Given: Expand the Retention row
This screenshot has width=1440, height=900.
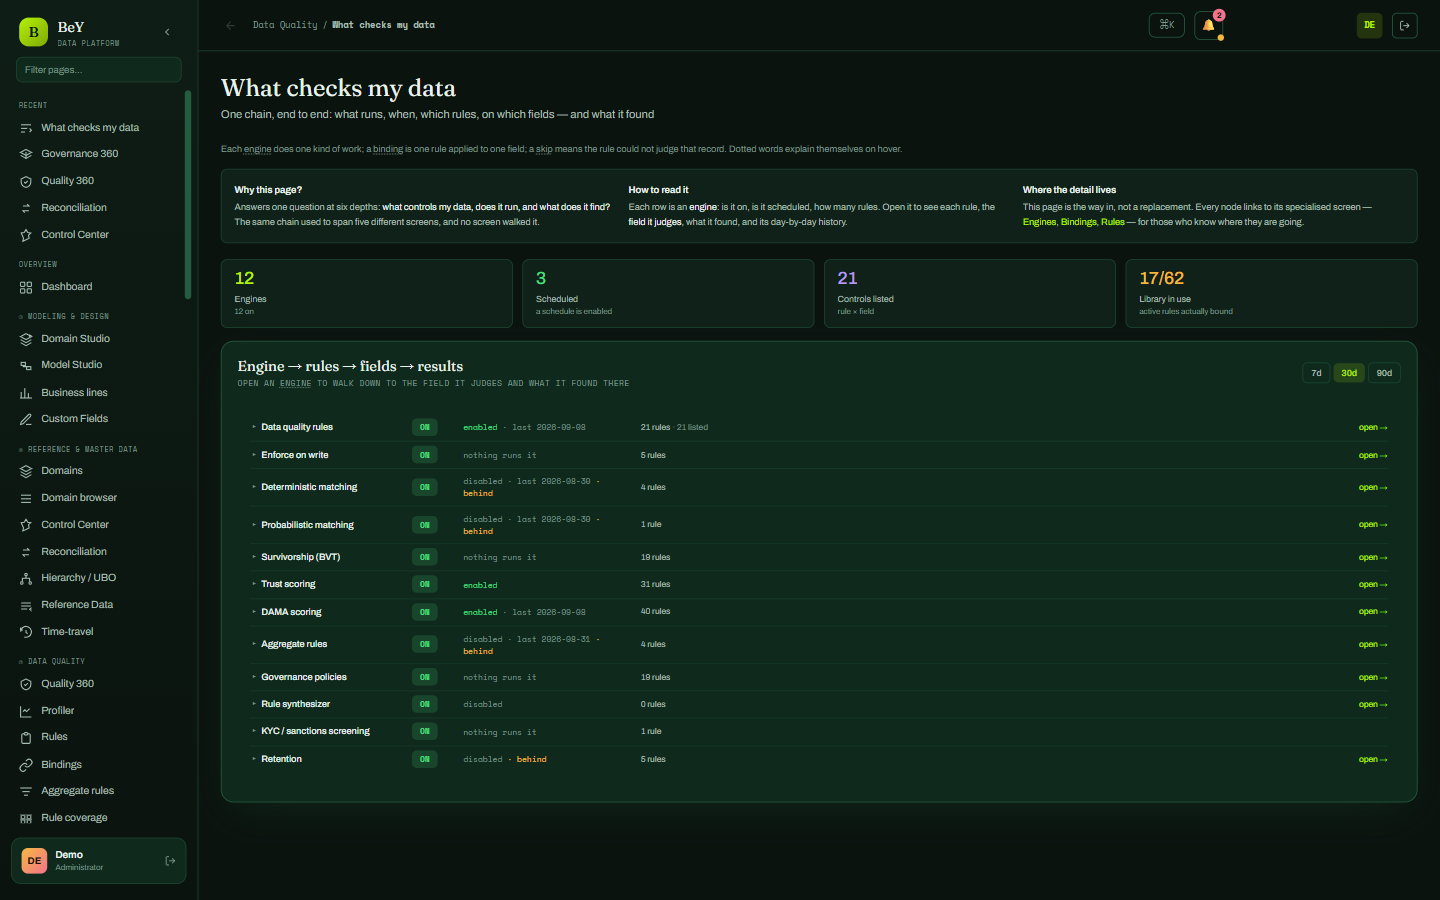Looking at the screenshot, I should pyautogui.click(x=254, y=759).
